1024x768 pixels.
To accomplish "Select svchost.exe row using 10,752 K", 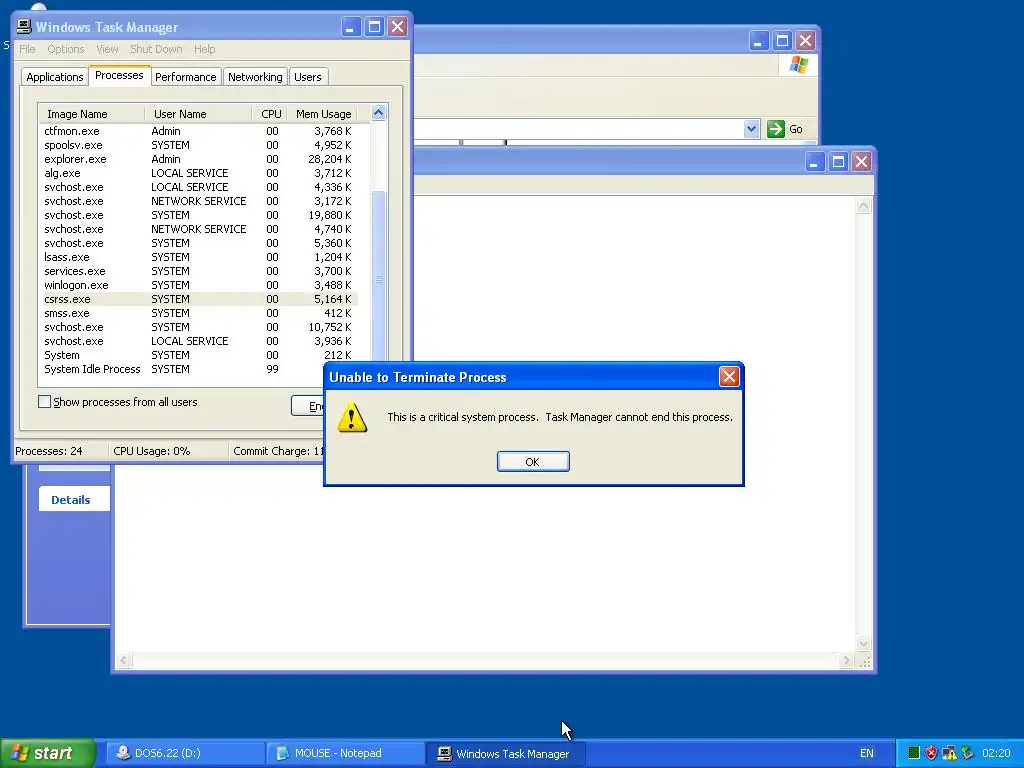I will click(x=198, y=327).
